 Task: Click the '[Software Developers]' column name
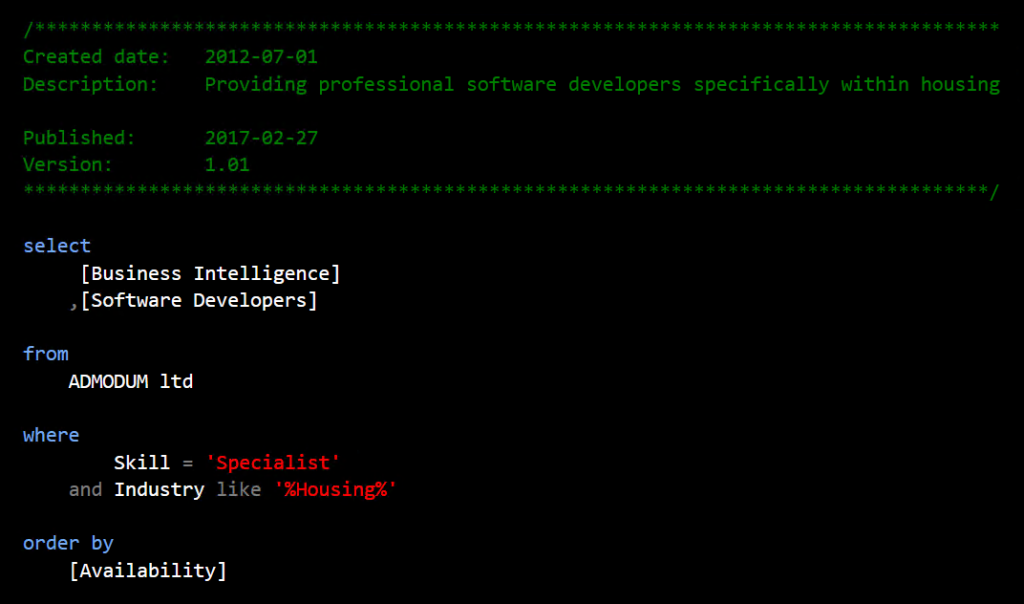pyautogui.click(x=199, y=300)
